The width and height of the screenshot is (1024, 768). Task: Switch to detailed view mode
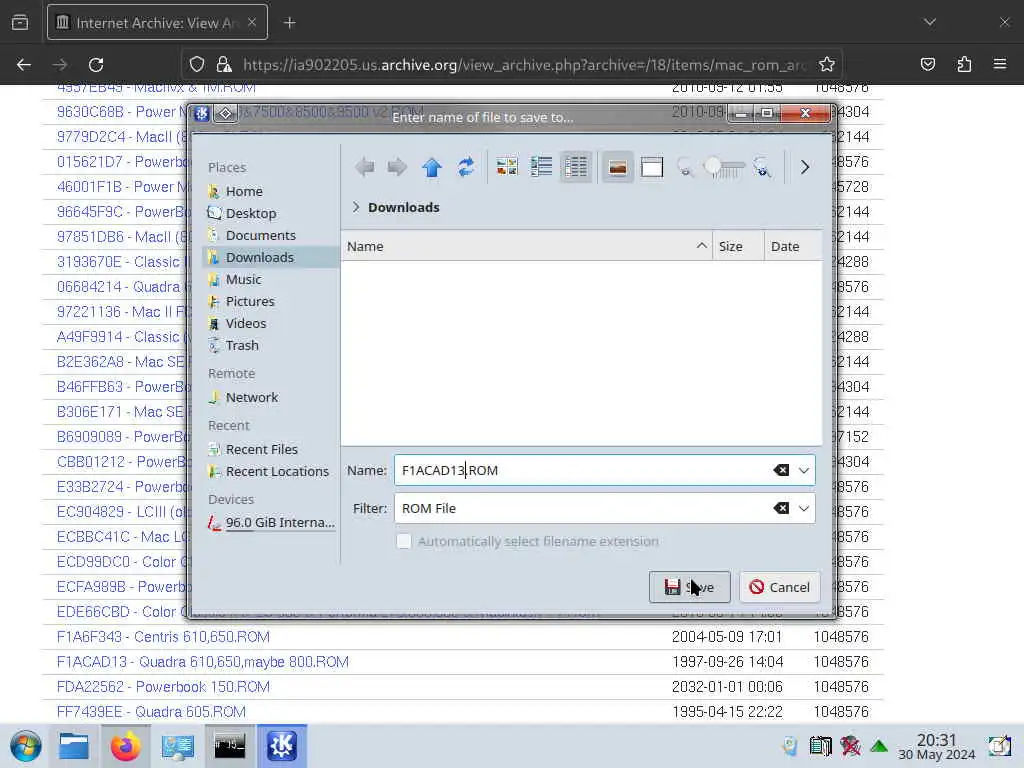[576, 168]
